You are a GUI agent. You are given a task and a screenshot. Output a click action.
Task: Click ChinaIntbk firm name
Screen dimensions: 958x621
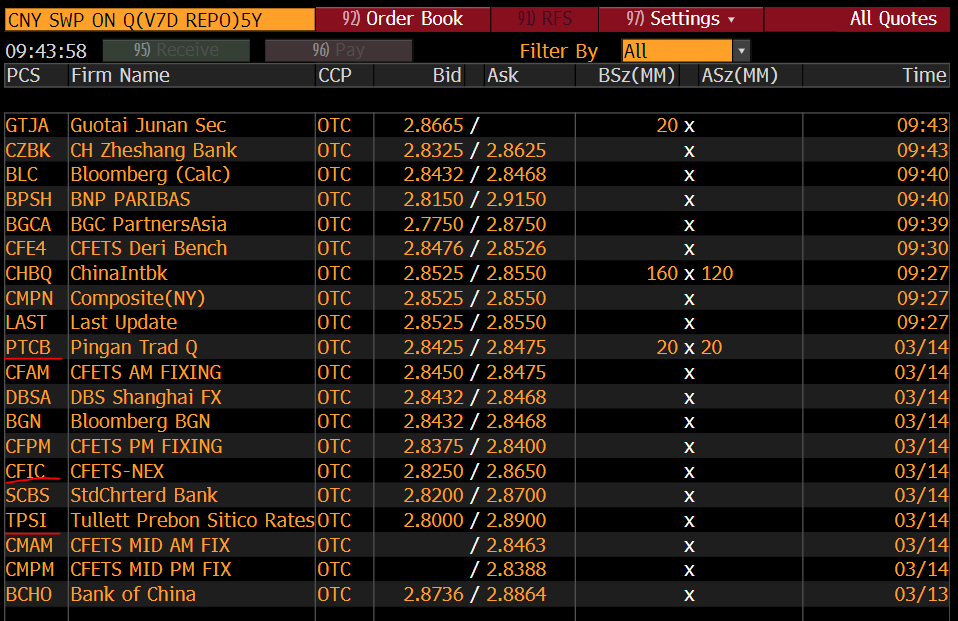pos(119,273)
